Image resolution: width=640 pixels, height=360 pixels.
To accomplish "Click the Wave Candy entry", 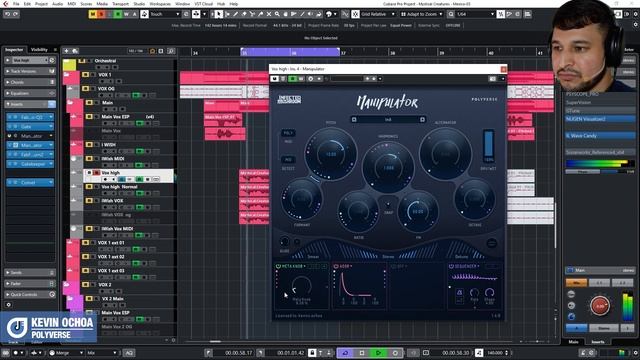I will point(600,136).
